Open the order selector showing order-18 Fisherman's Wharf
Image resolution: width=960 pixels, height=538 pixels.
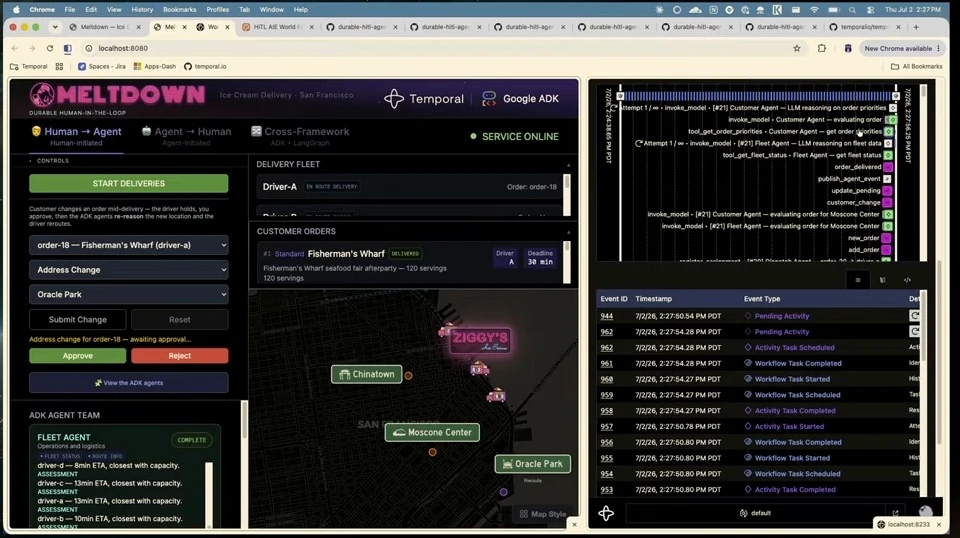point(129,245)
